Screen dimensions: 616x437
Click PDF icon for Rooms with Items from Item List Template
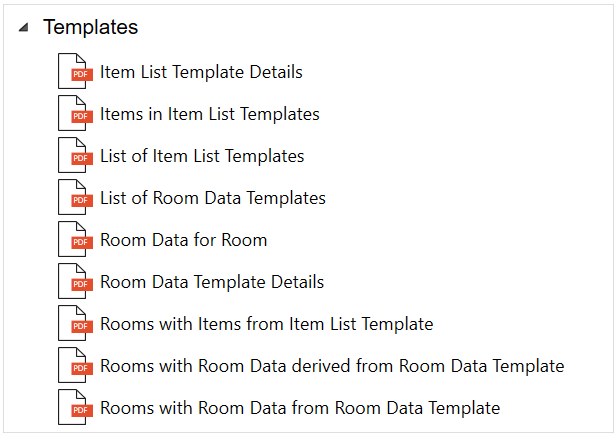(74, 325)
